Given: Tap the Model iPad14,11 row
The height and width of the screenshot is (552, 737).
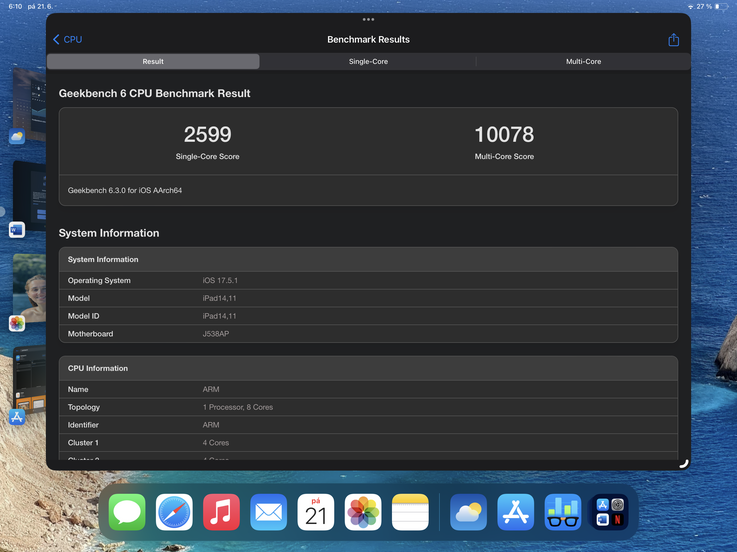Looking at the screenshot, I should 368,298.
